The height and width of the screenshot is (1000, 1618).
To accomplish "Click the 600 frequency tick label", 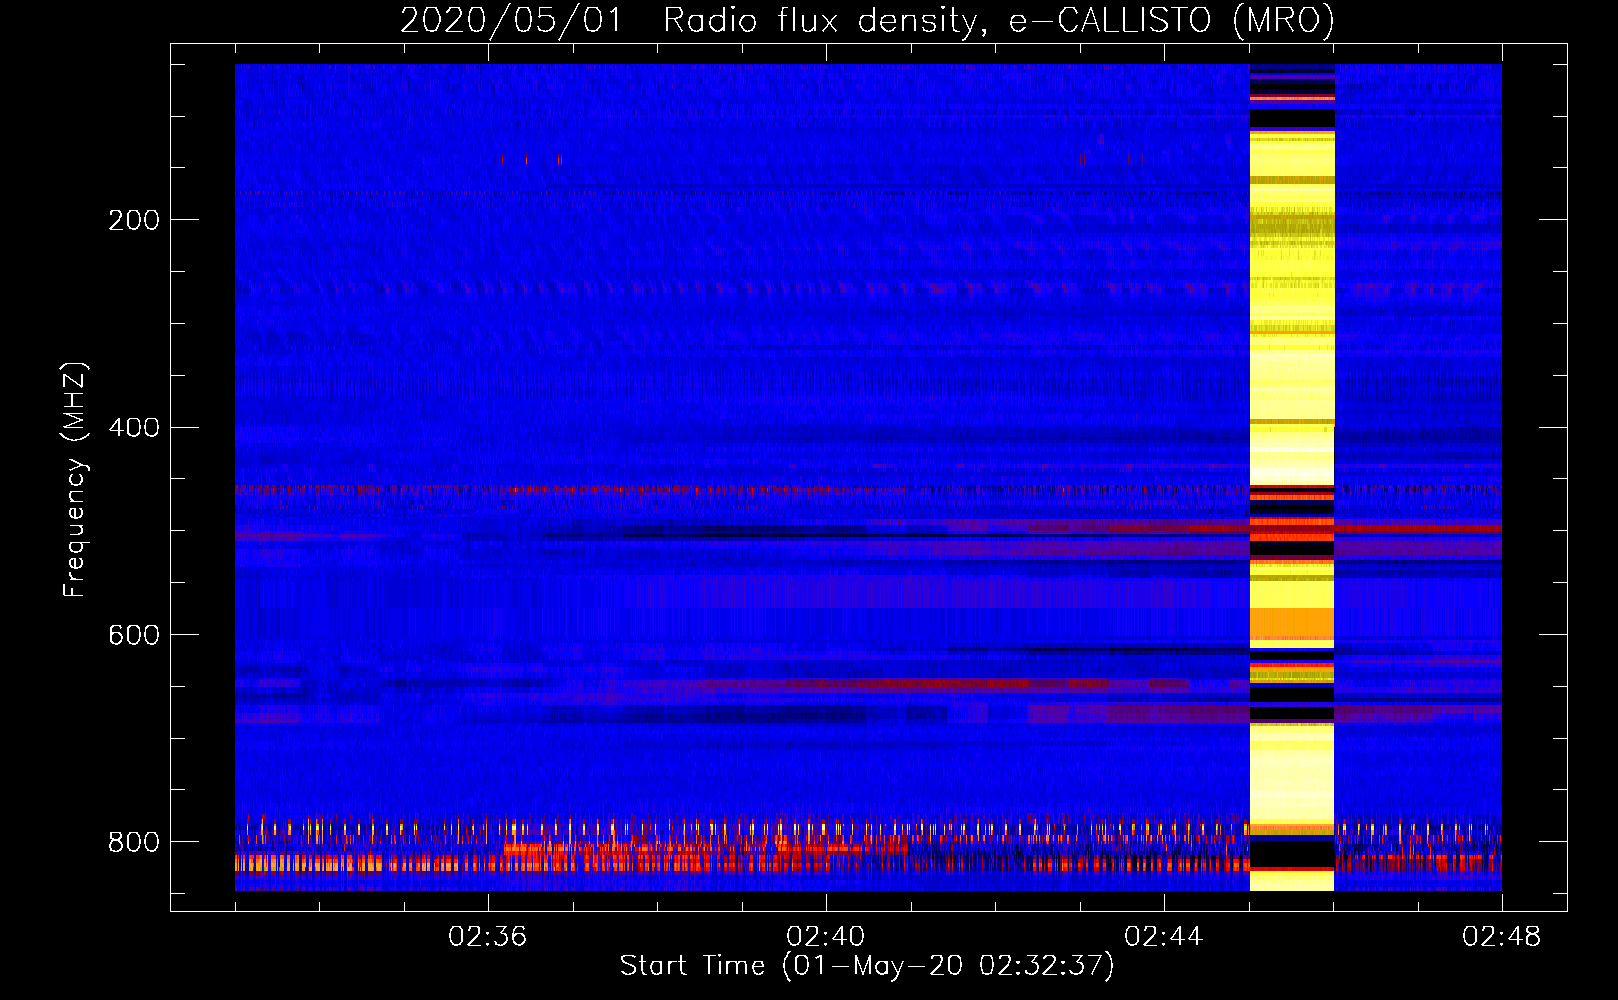I will tap(134, 635).
